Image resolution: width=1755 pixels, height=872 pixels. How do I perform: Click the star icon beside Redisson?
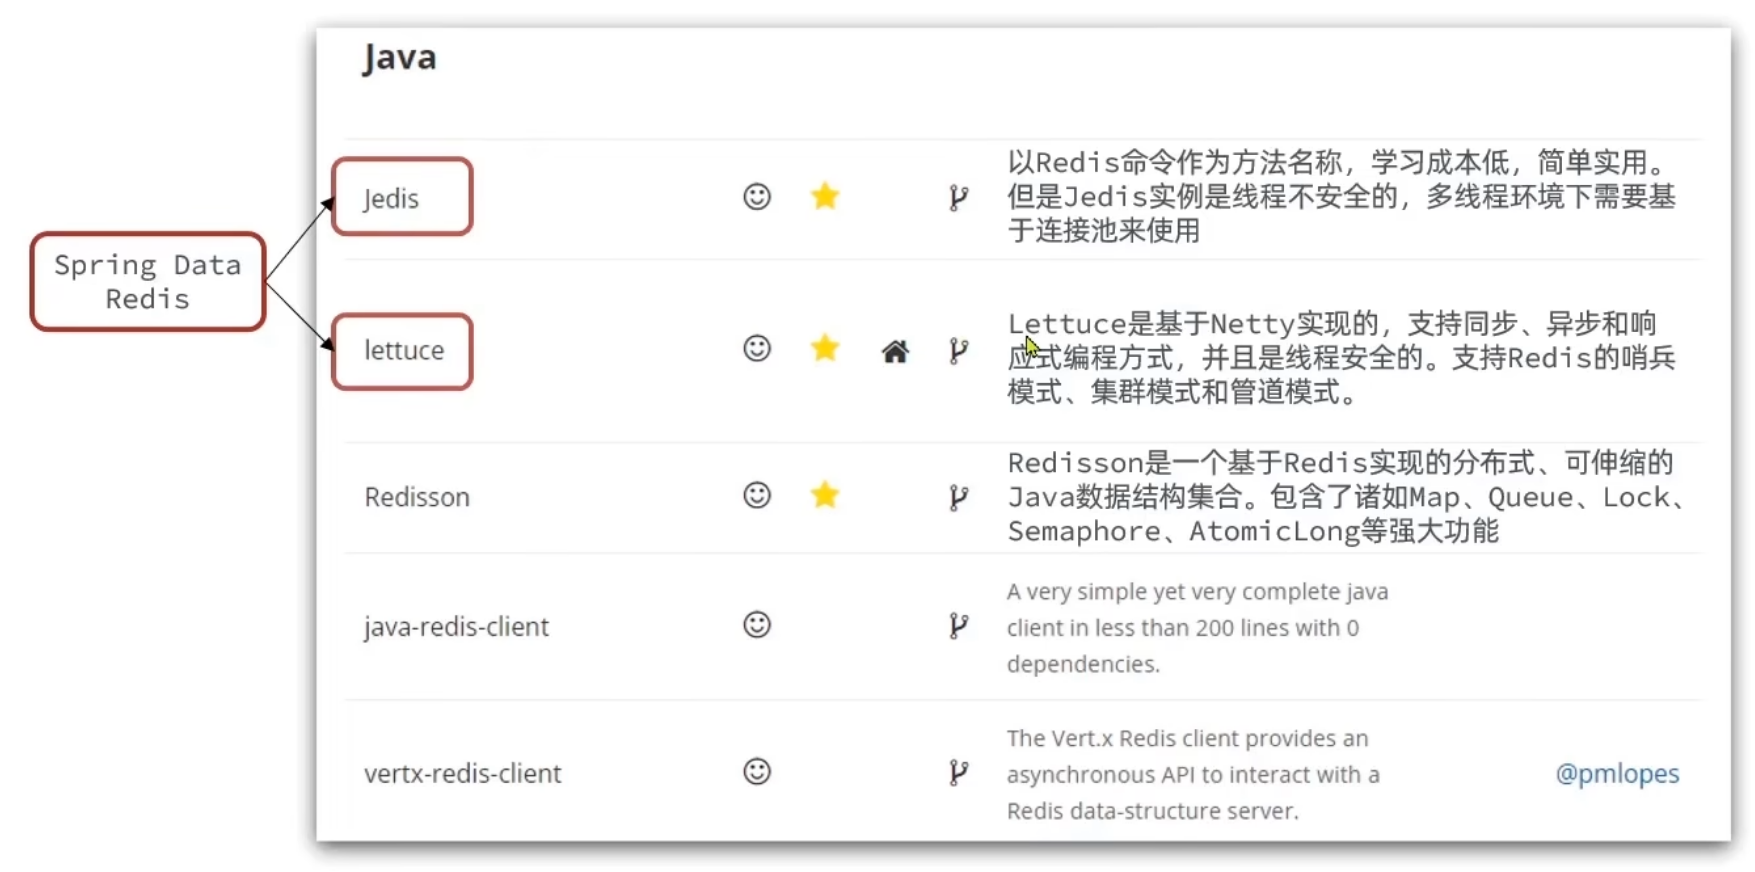click(x=825, y=495)
